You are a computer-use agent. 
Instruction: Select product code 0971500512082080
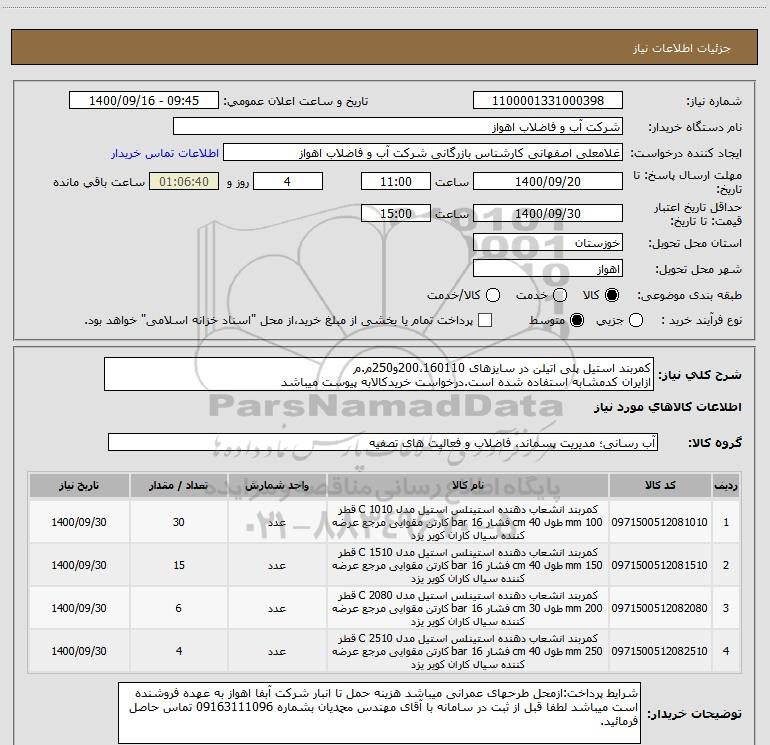click(x=659, y=608)
